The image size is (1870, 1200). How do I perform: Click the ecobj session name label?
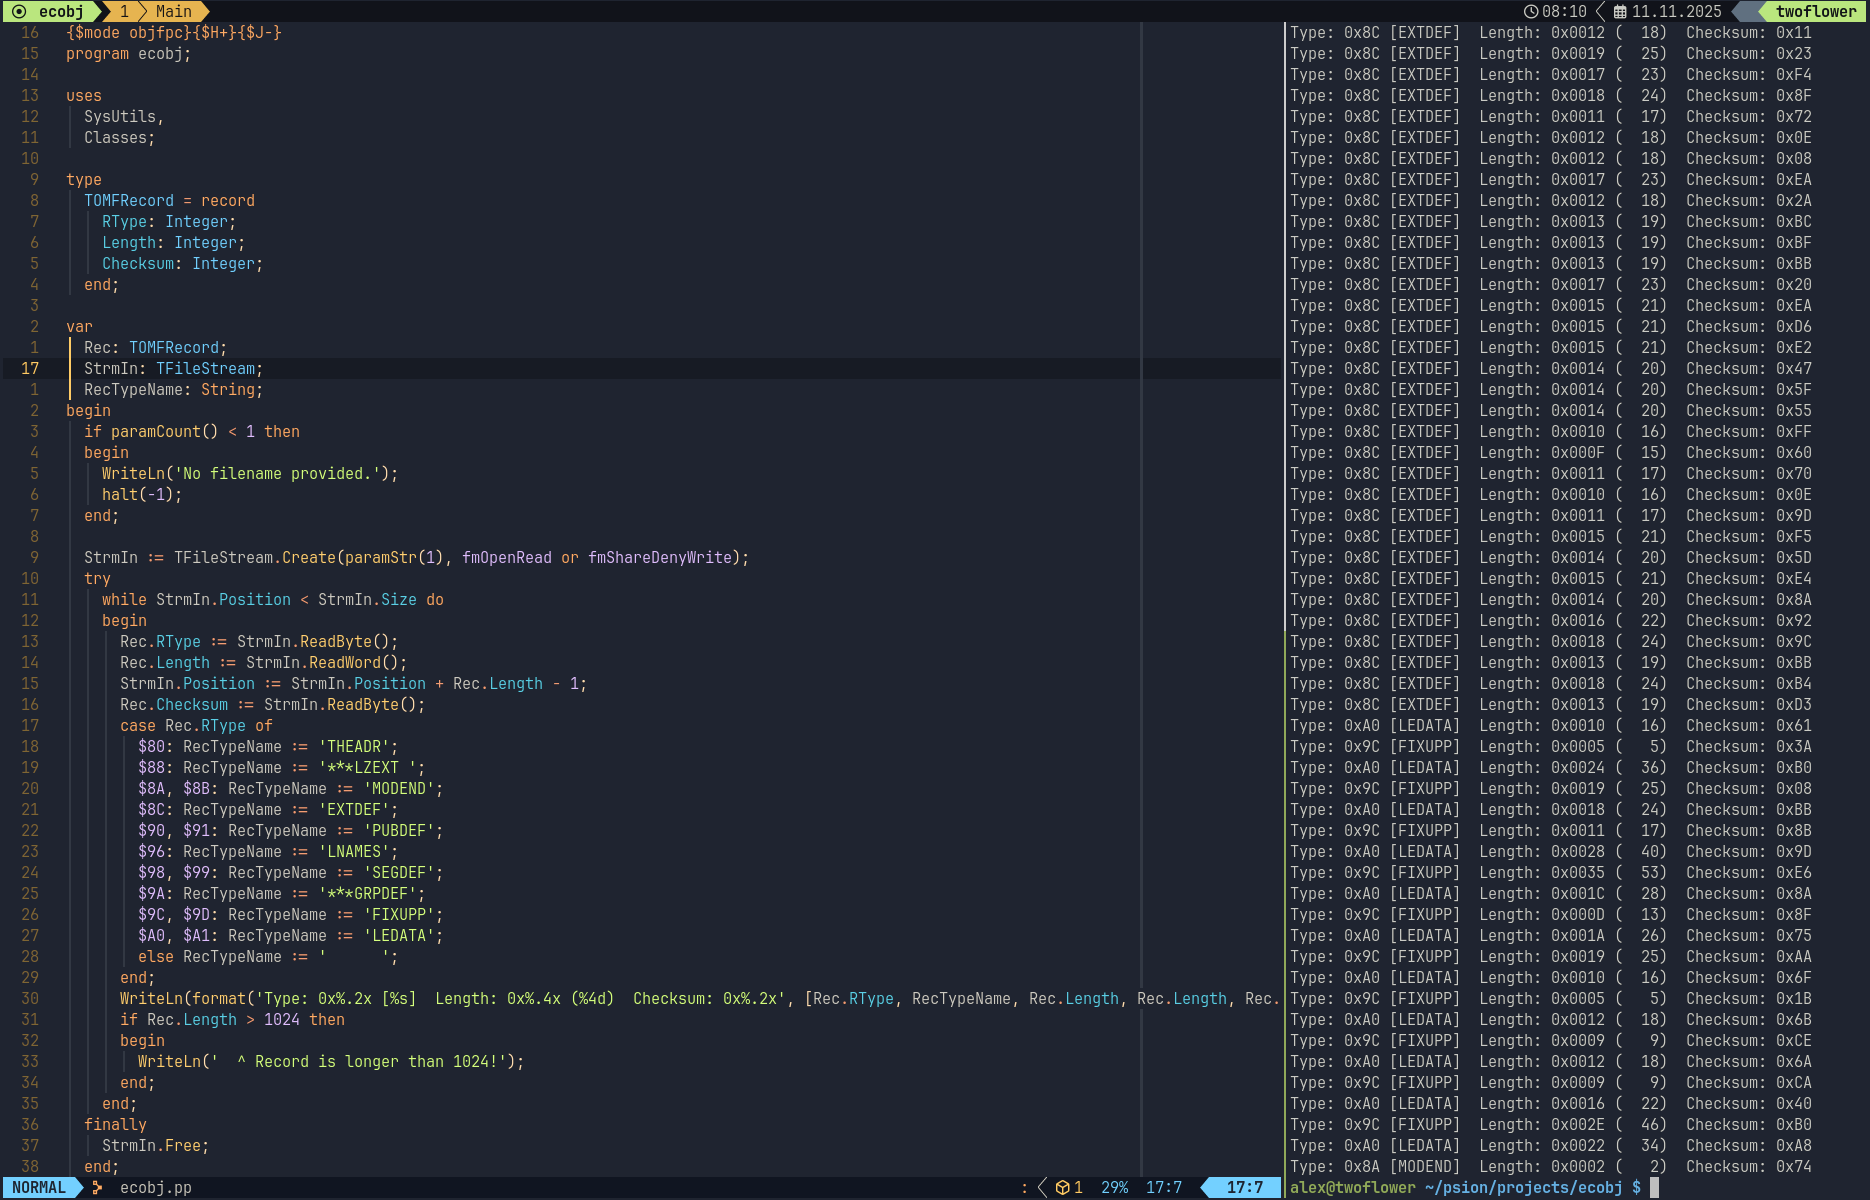coord(61,11)
